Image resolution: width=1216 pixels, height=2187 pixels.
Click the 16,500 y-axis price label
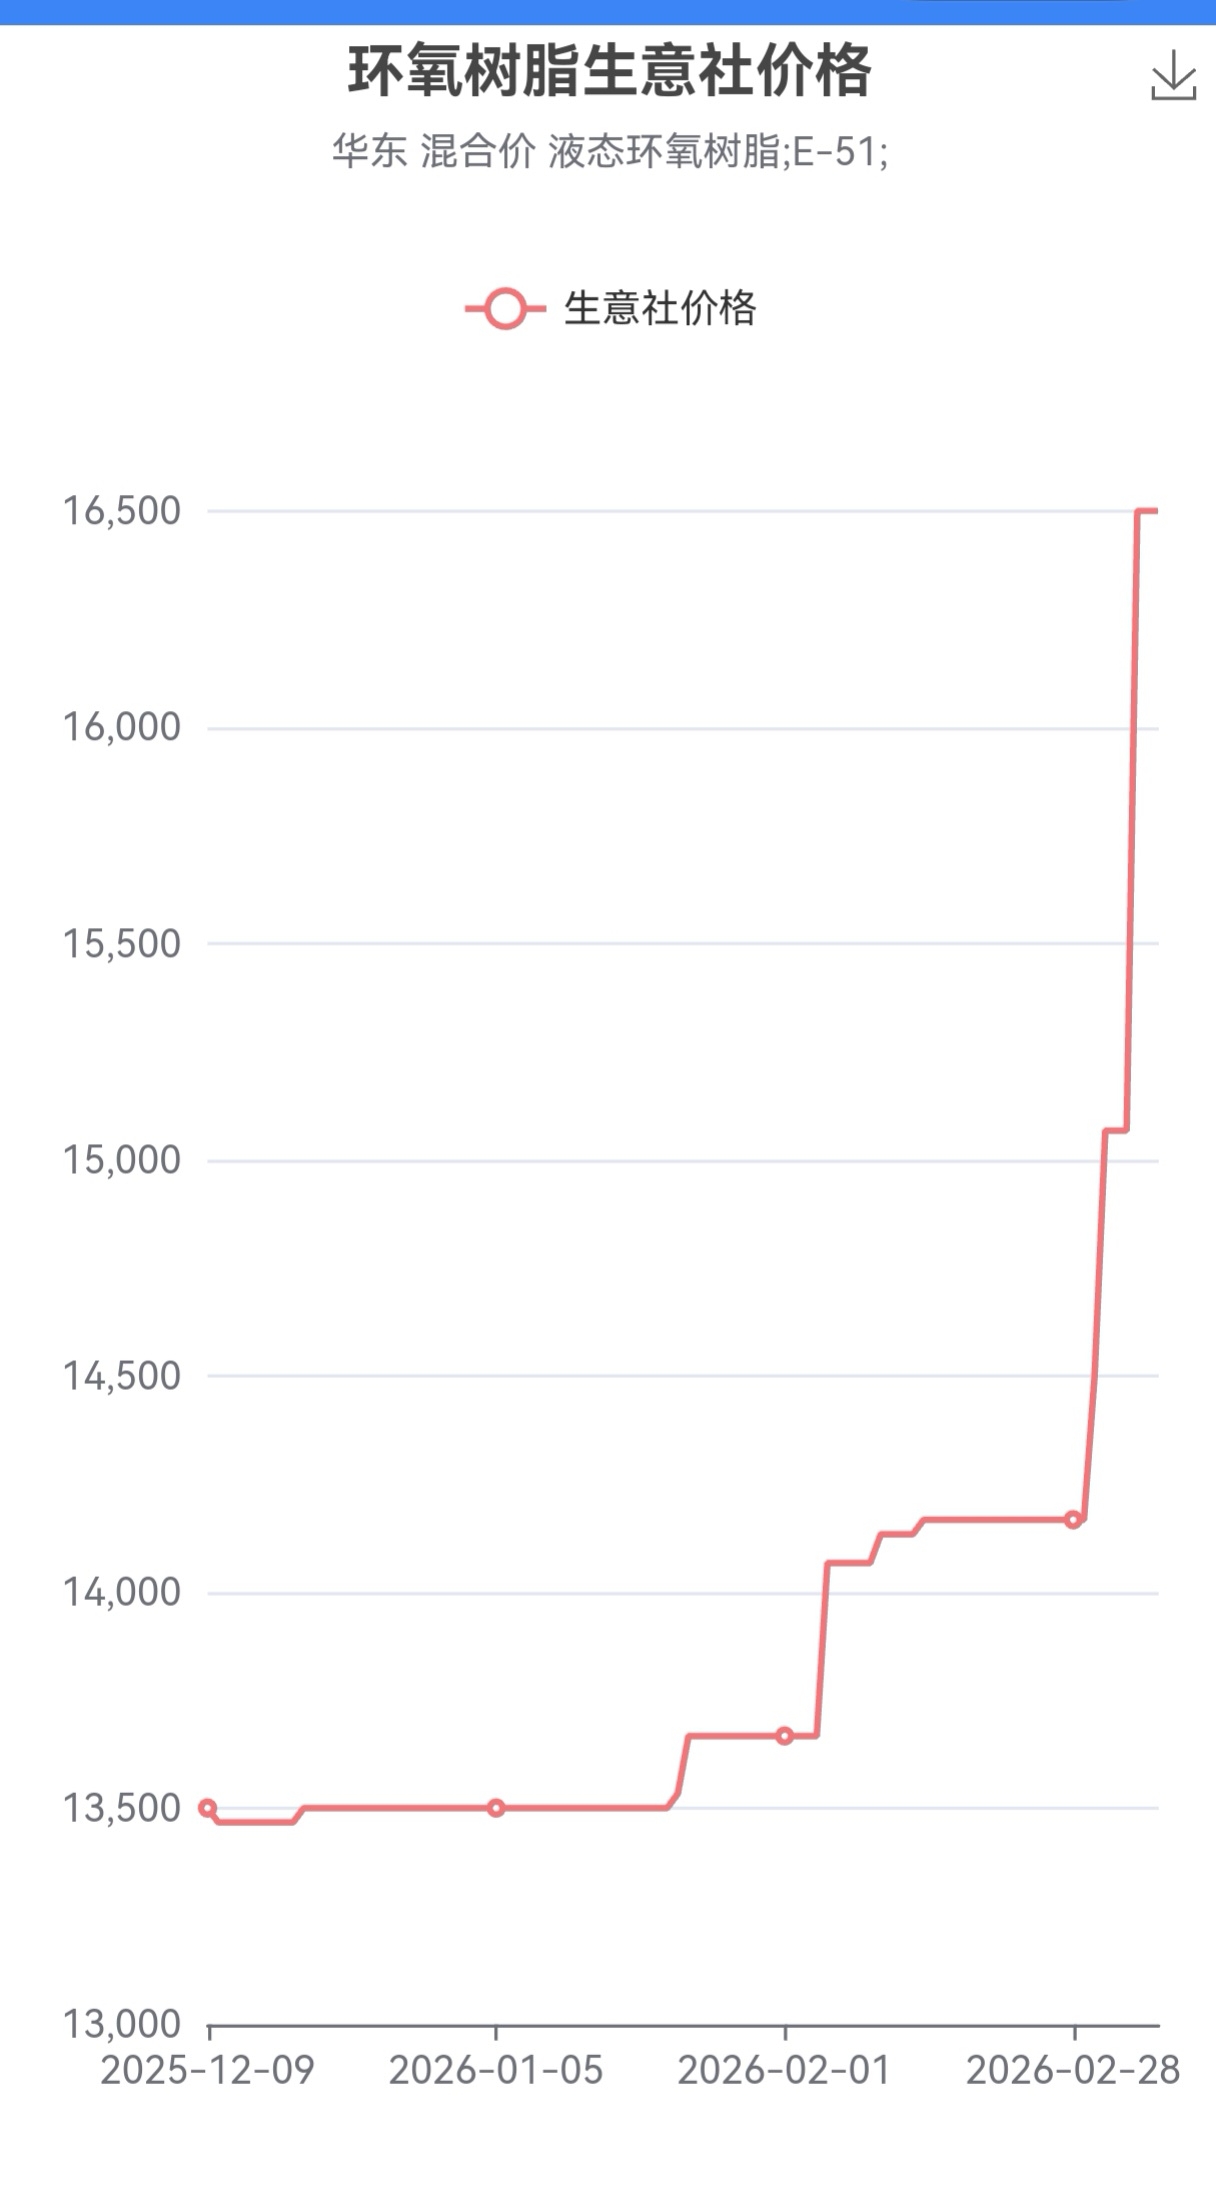122,511
